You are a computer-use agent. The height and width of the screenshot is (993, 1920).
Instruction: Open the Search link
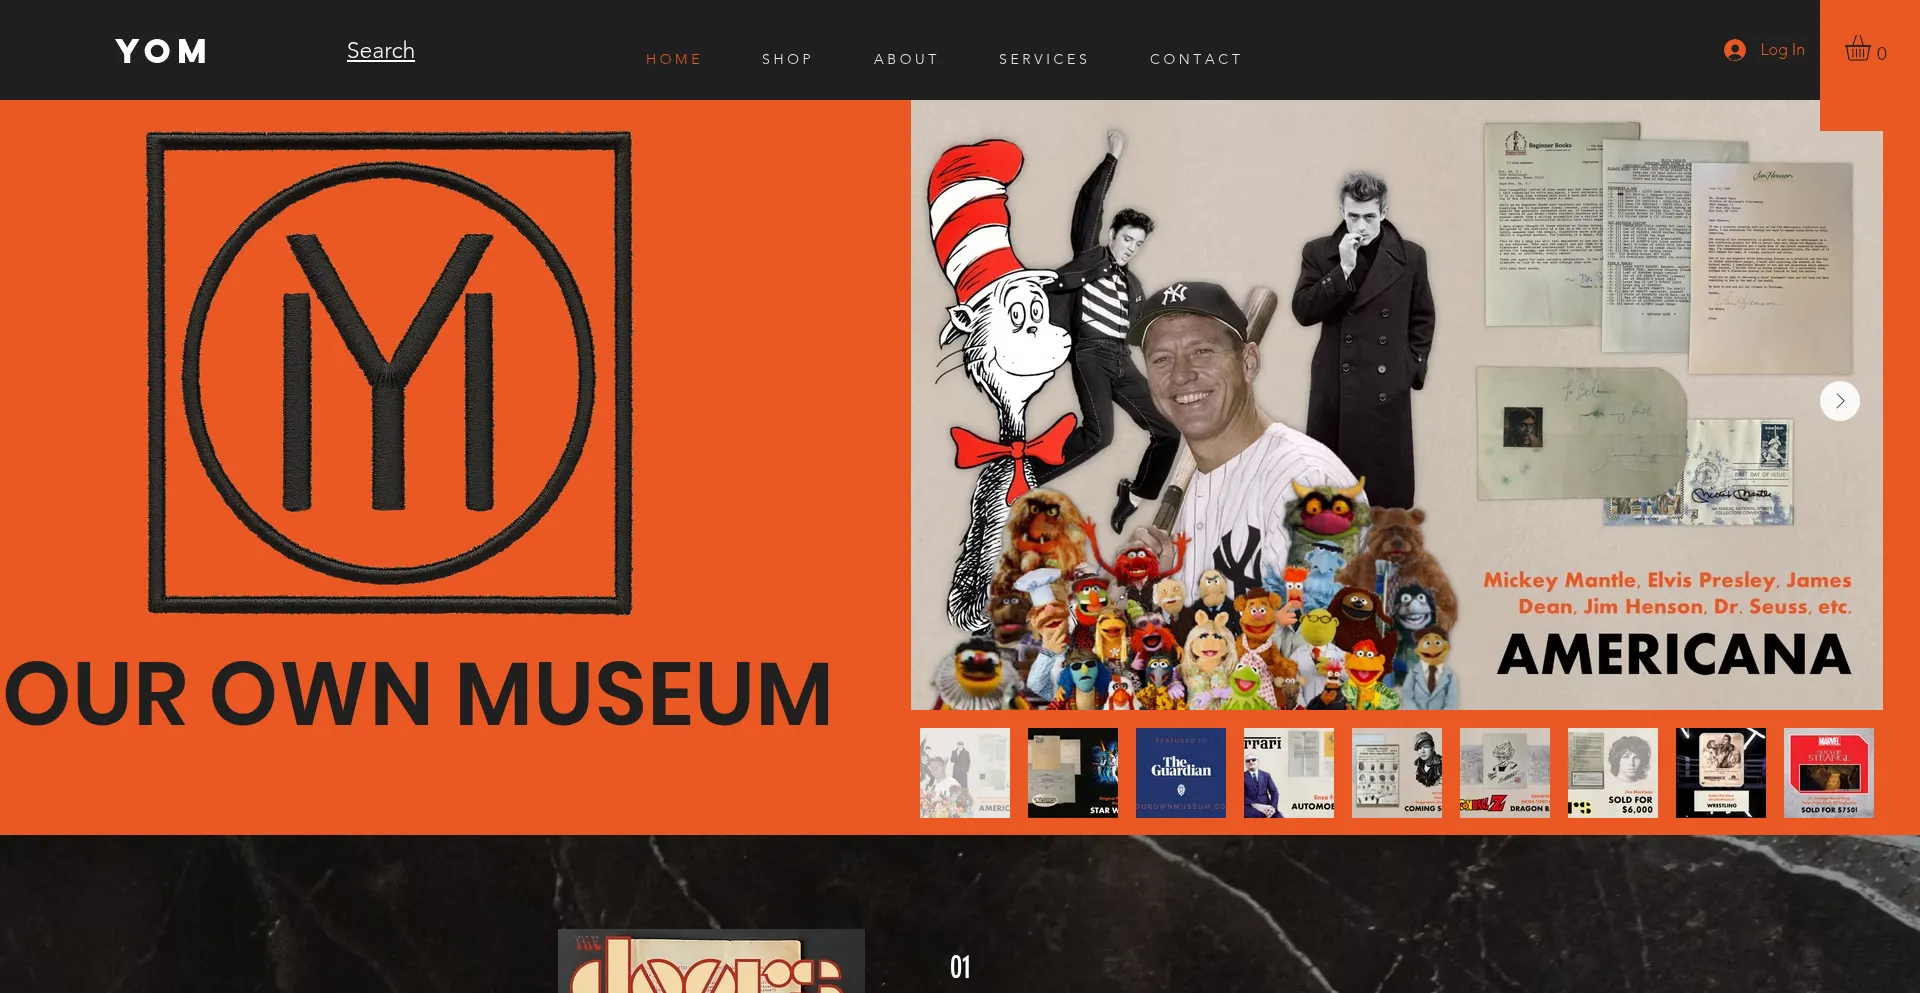click(381, 50)
